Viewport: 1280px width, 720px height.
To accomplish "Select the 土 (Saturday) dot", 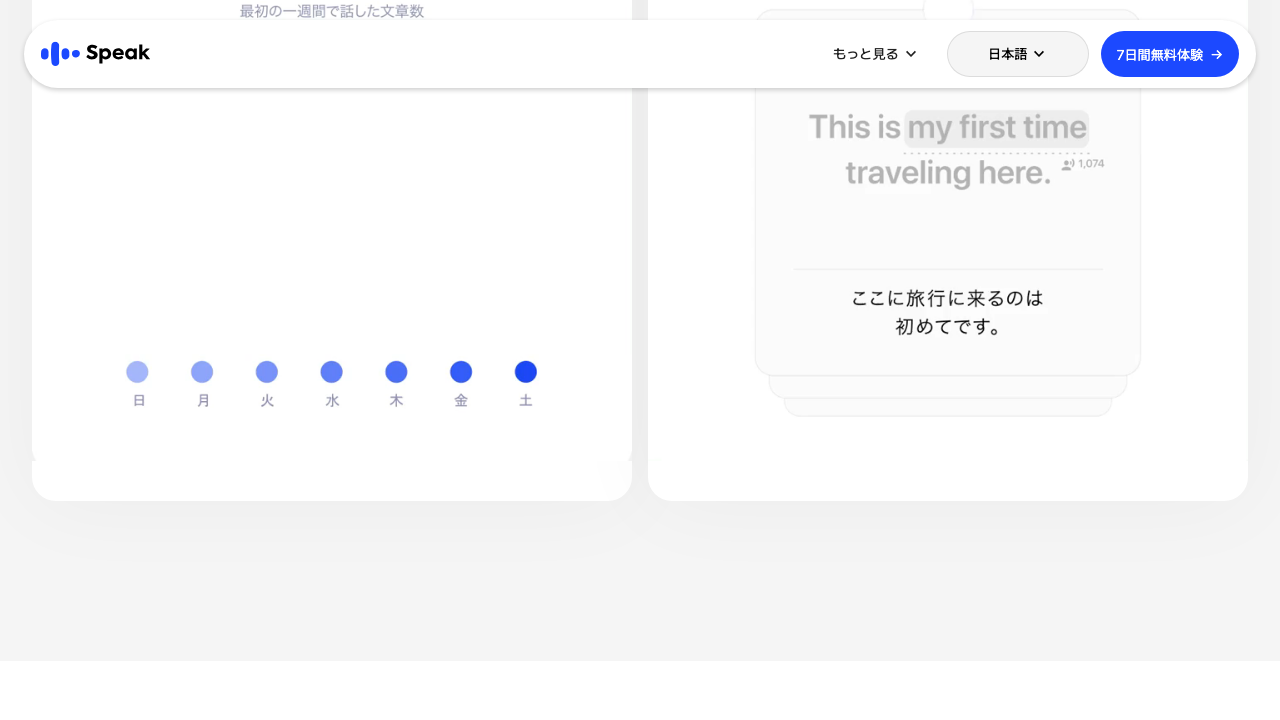I will tap(526, 372).
